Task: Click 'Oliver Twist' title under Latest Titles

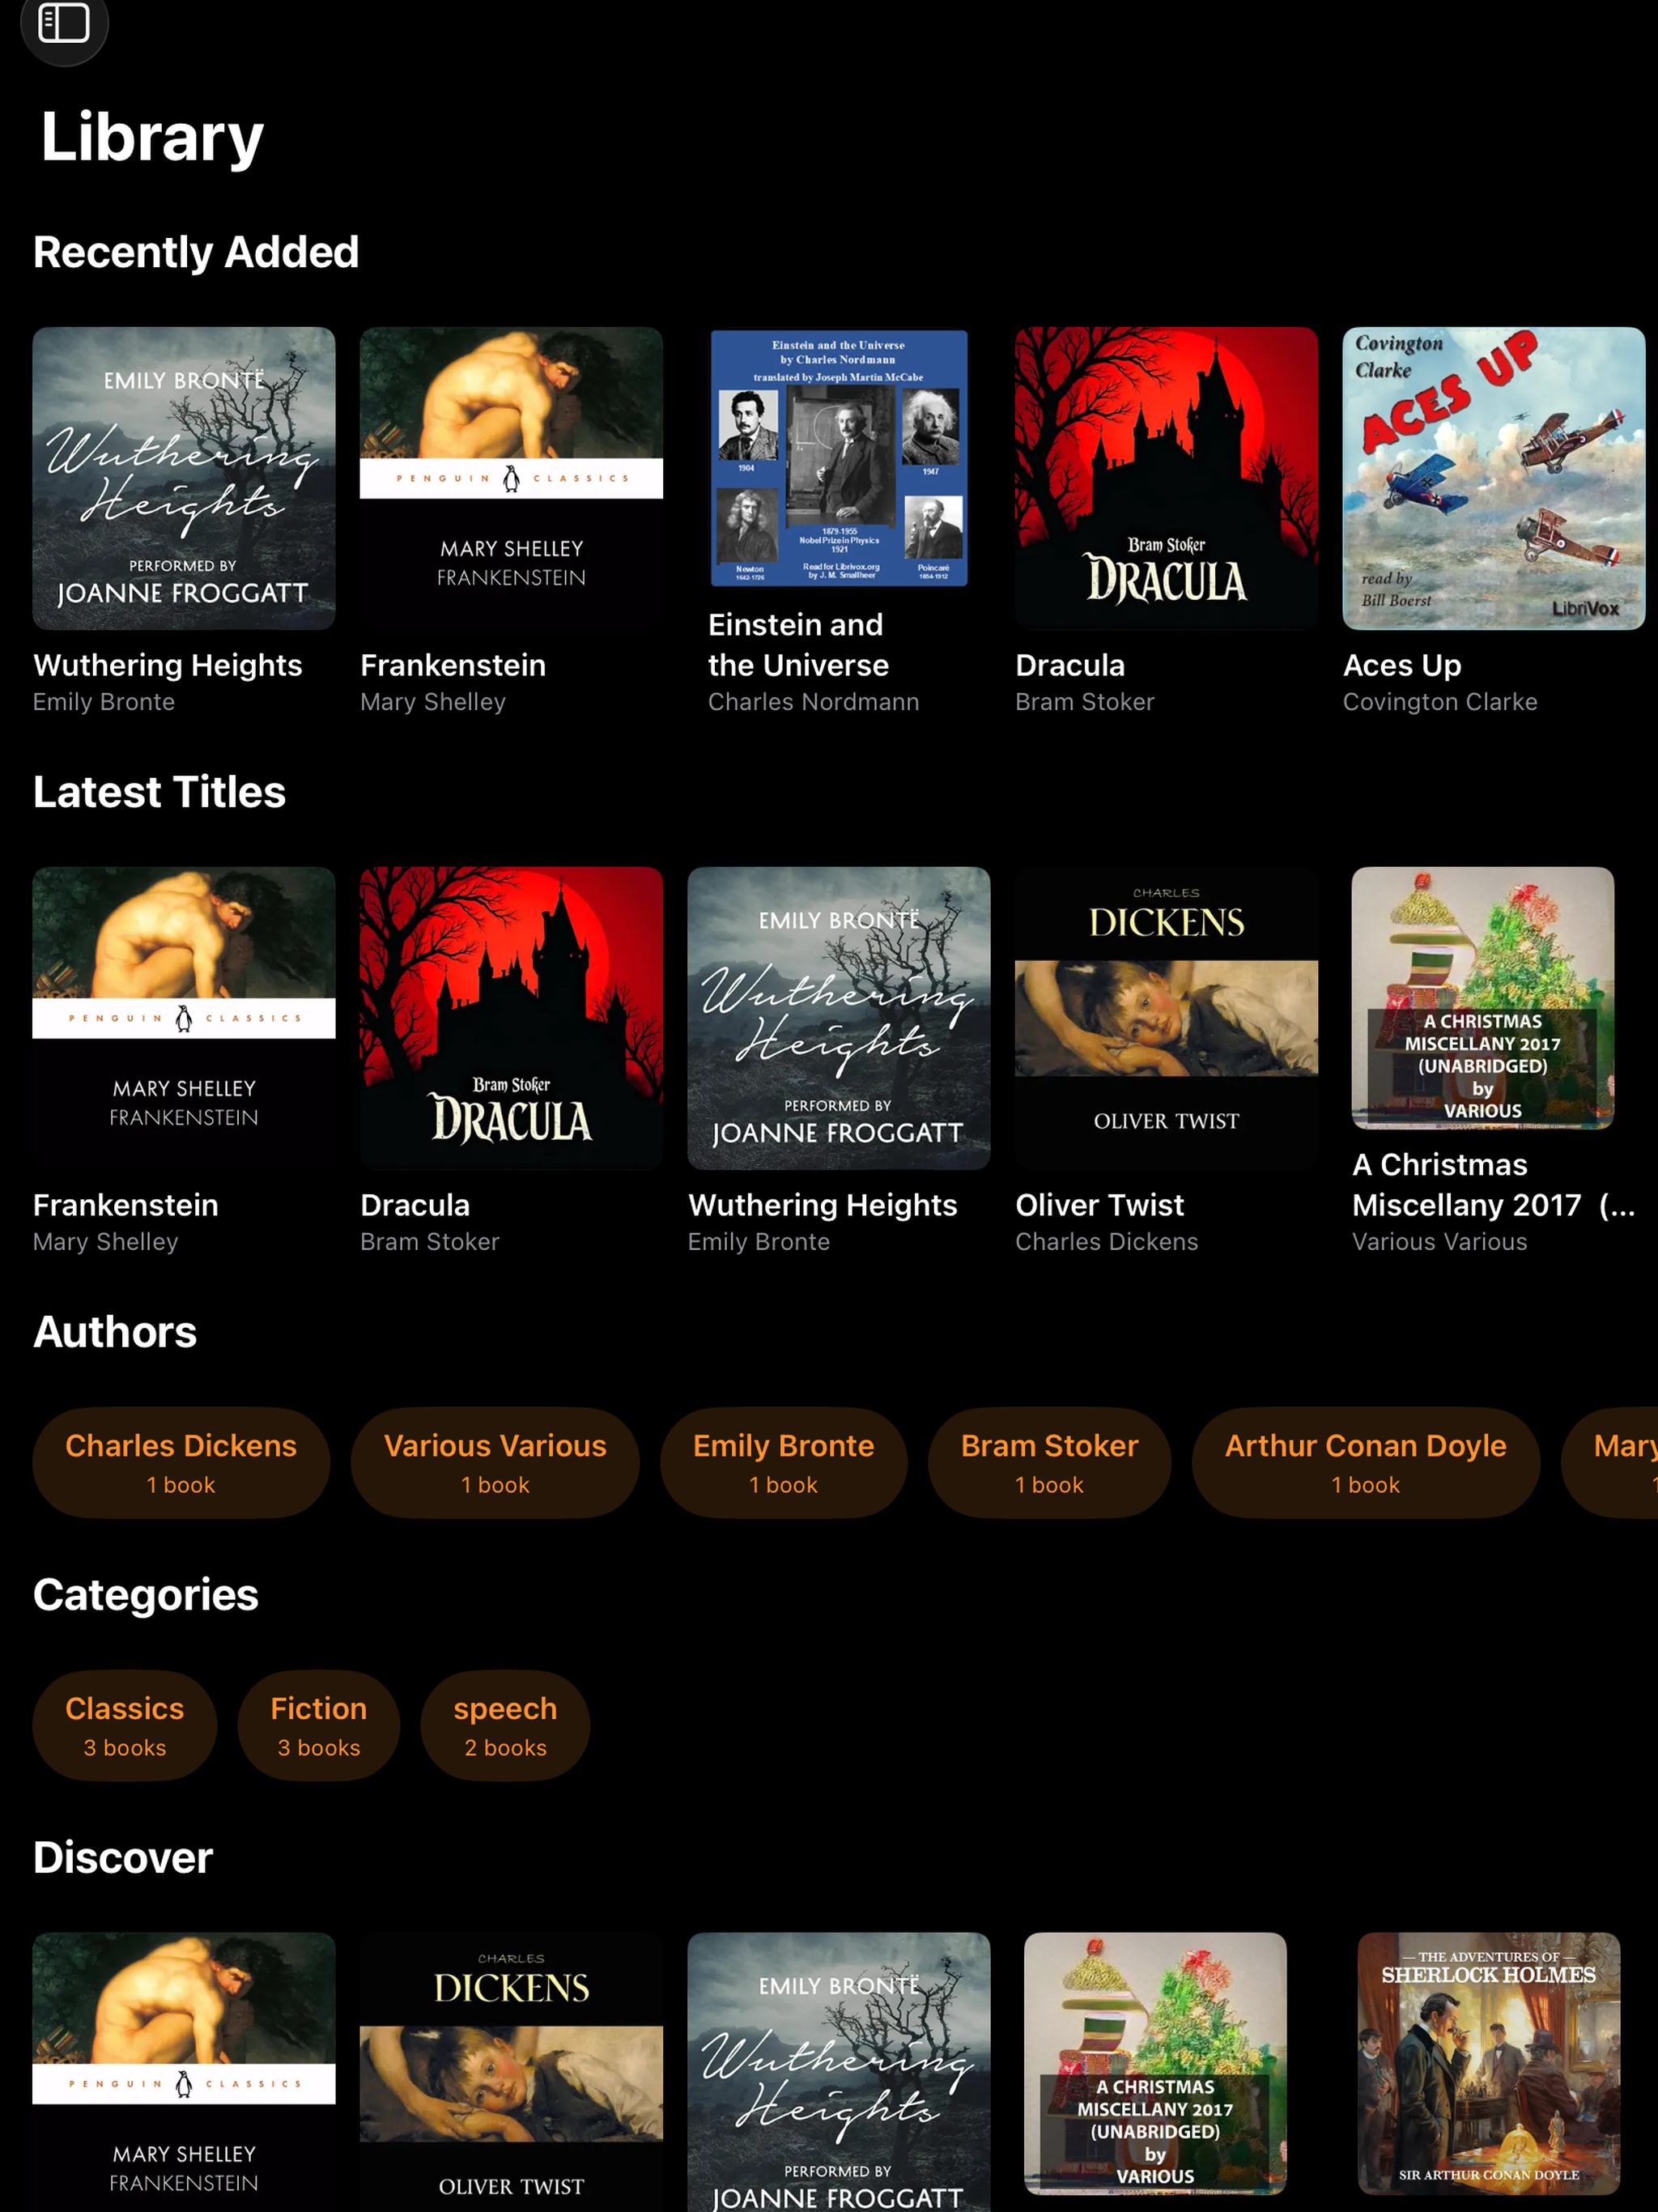Action: (x=1100, y=1205)
